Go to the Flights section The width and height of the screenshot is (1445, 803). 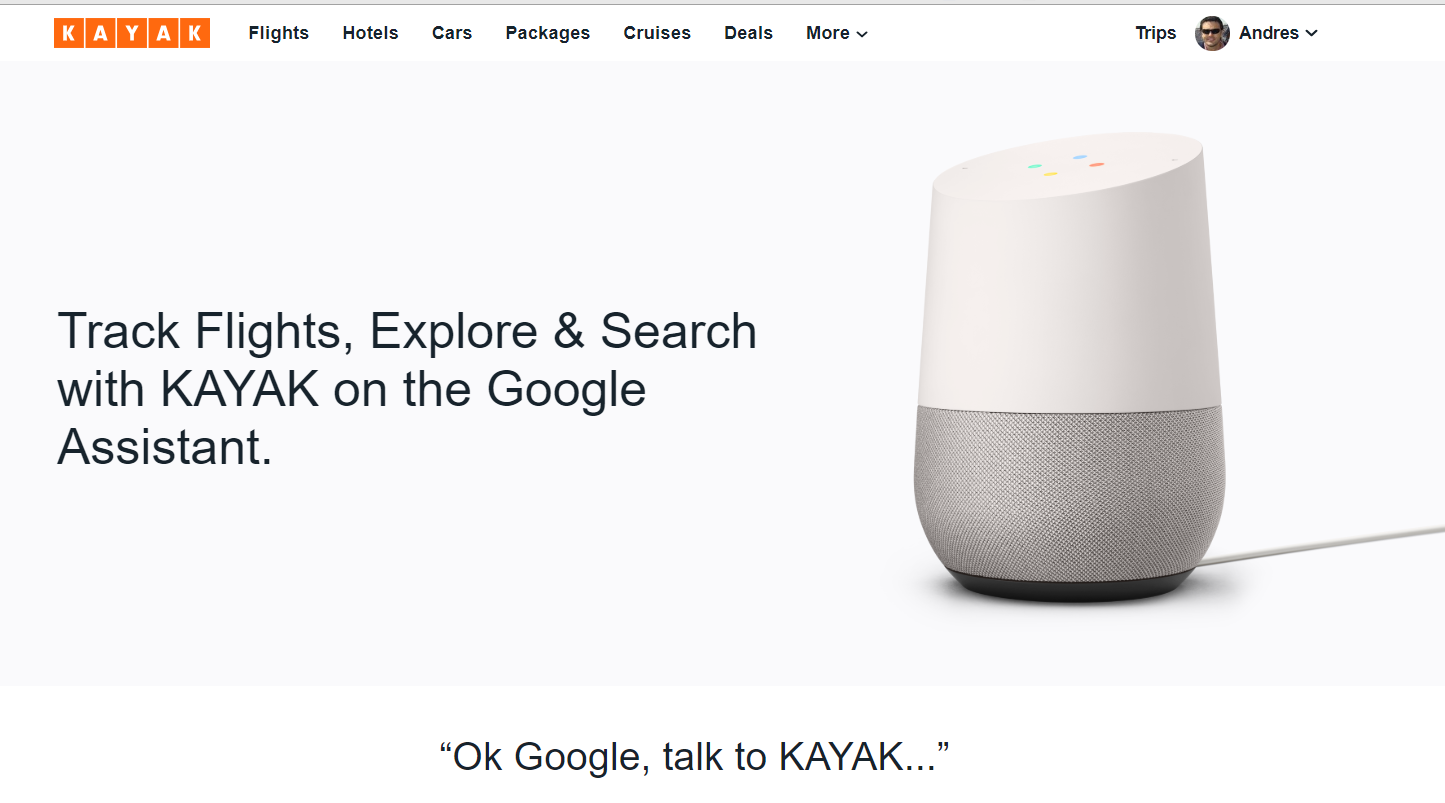[x=279, y=33]
